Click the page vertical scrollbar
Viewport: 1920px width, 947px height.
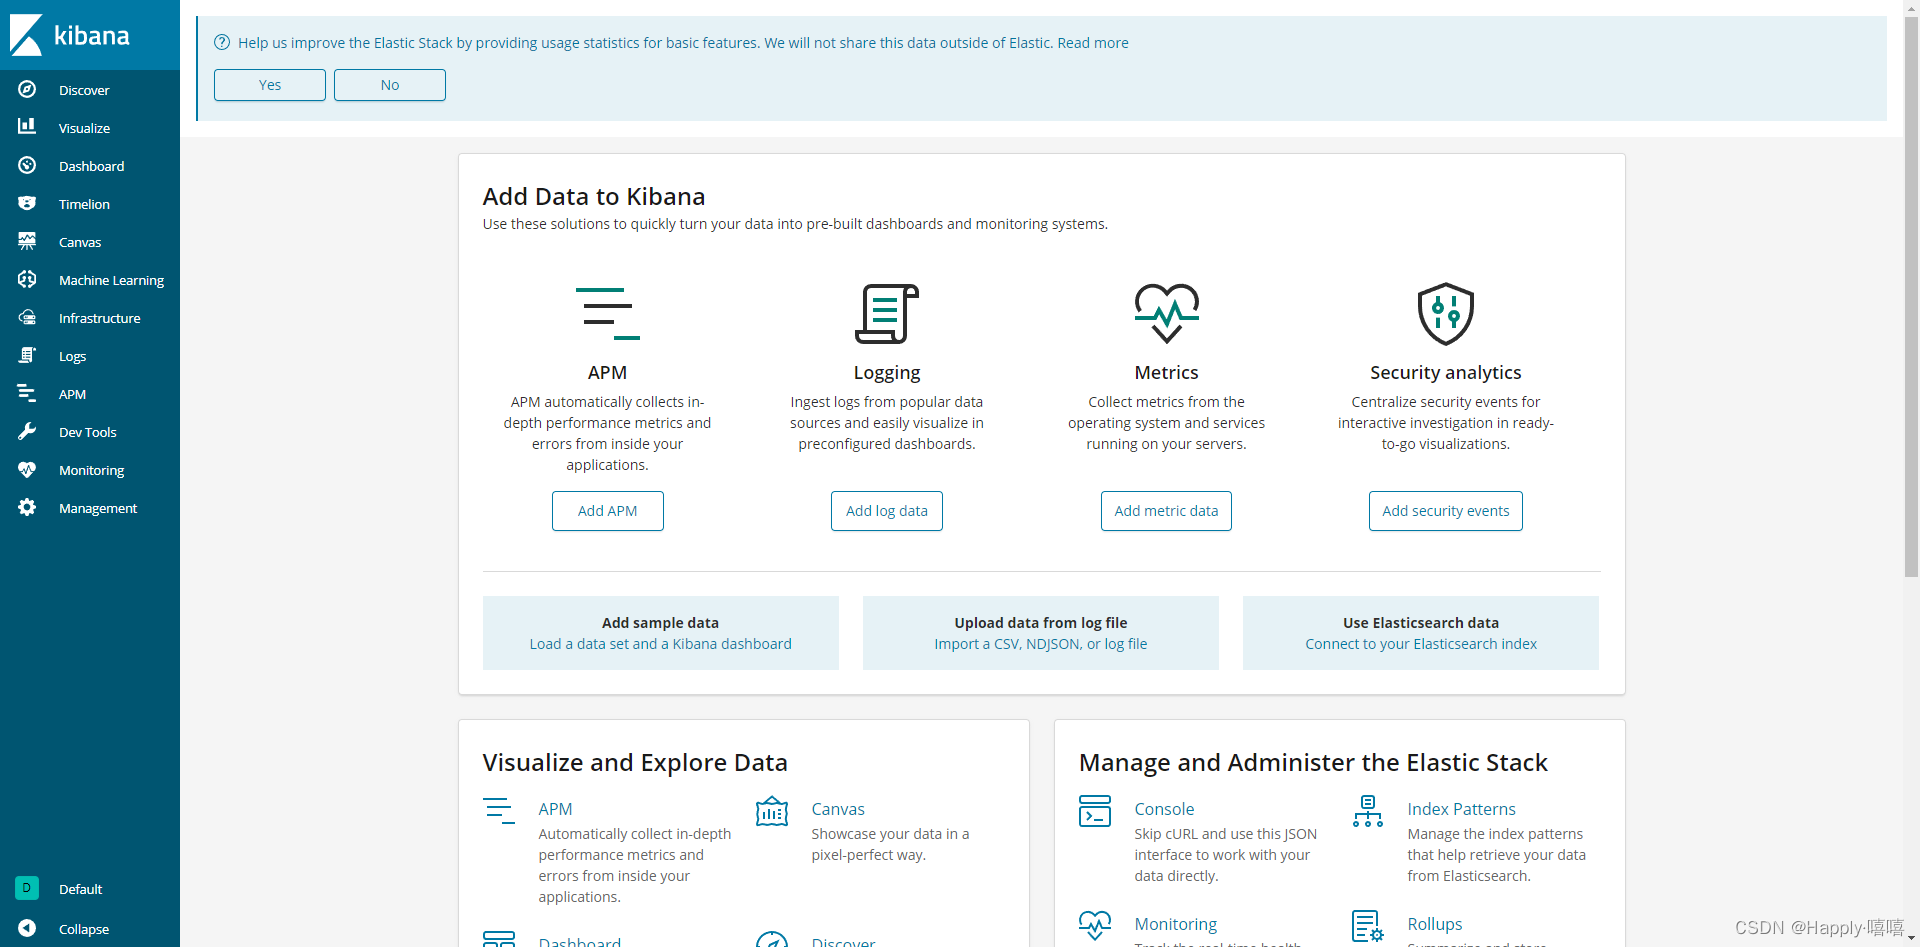(x=1911, y=298)
